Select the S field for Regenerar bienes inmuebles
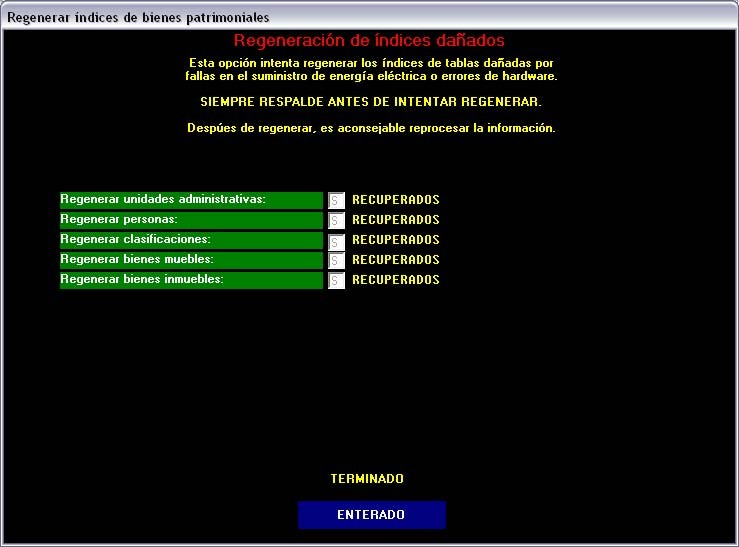The width and height of the screenshot is (739, 547). click(x=336, y=280)
